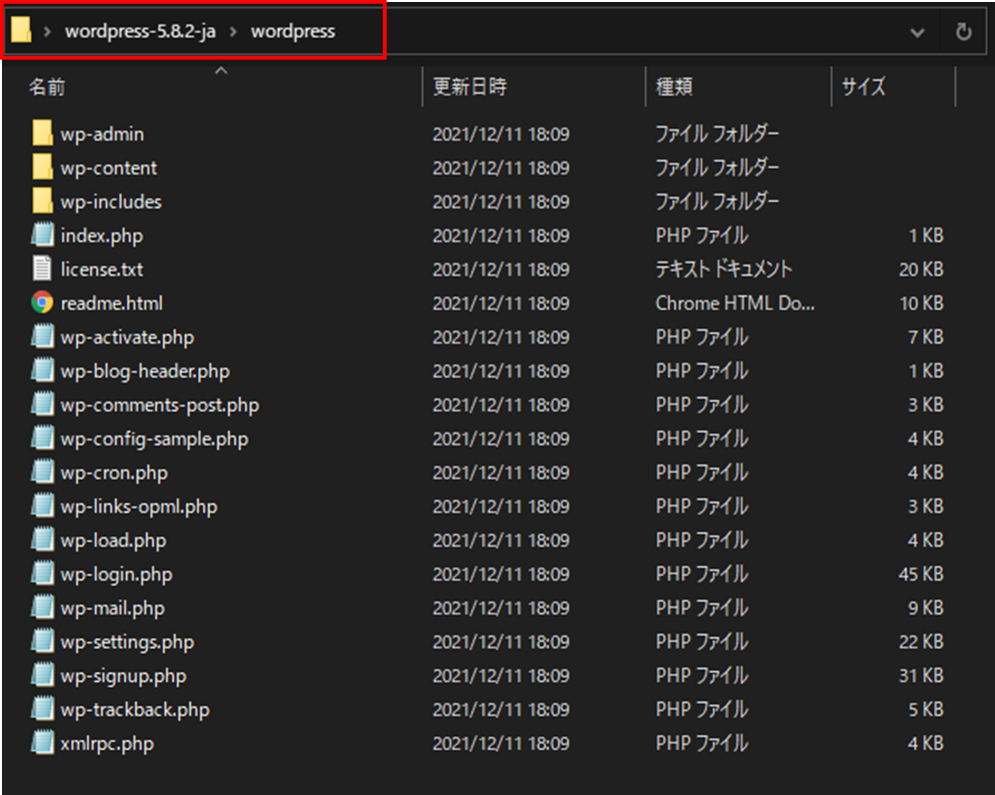Open the address bar history dropdown
Screen dimensions: 995x795
click(917, 32)
